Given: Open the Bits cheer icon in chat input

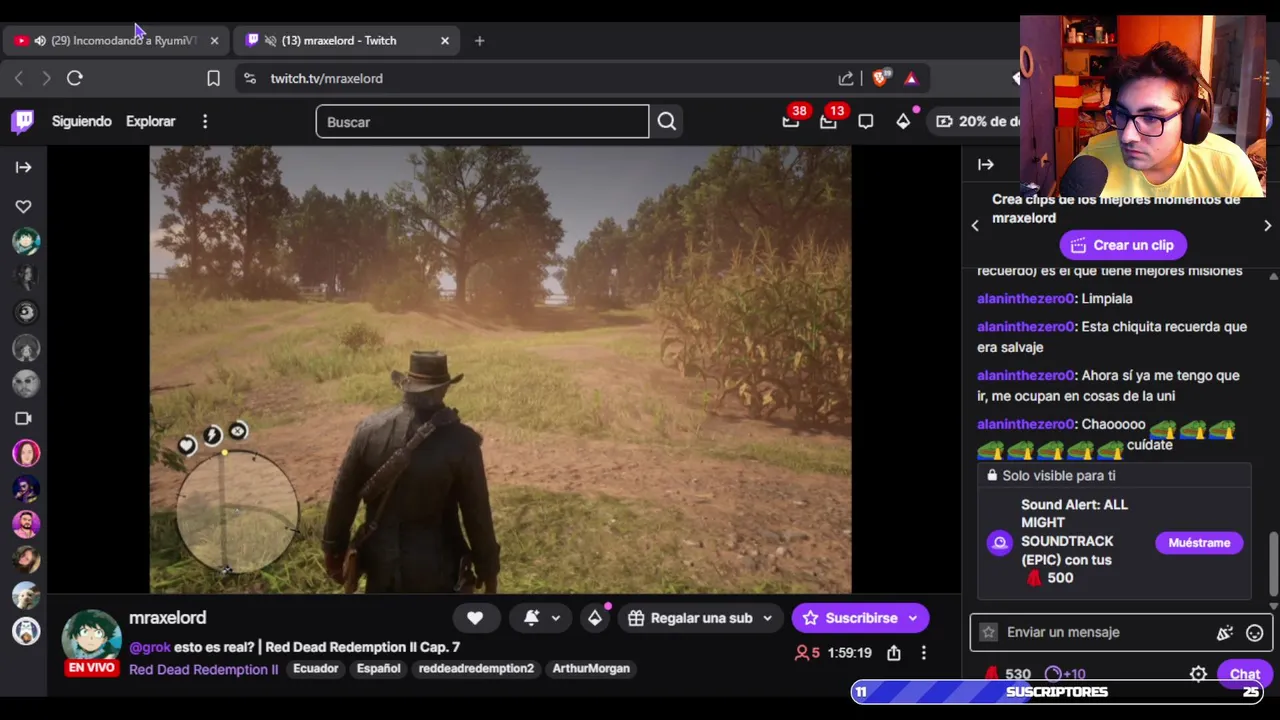Looking at the screenshot, I should [x=1225, y=633].
